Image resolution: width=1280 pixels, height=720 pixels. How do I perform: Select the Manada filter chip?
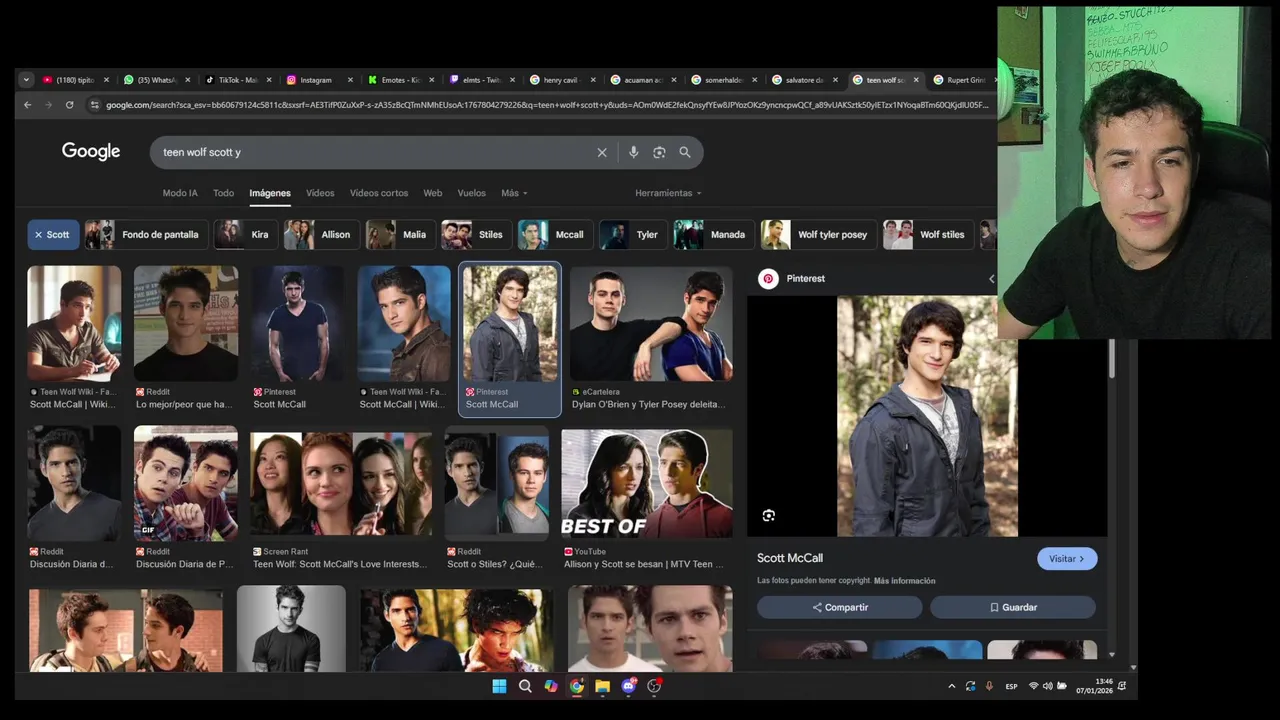pos(714,235)
